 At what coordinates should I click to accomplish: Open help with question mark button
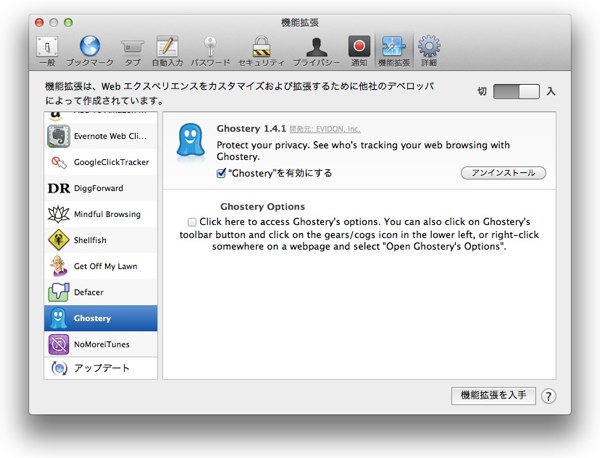click(548, 396)
